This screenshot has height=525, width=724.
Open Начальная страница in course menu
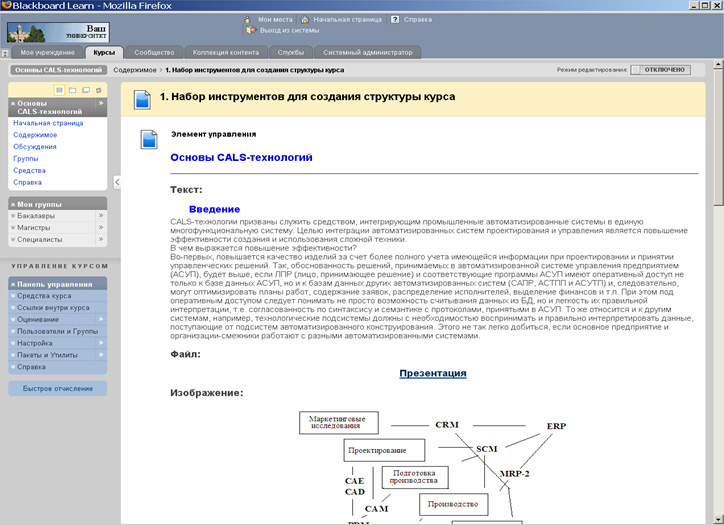point(48,123)
